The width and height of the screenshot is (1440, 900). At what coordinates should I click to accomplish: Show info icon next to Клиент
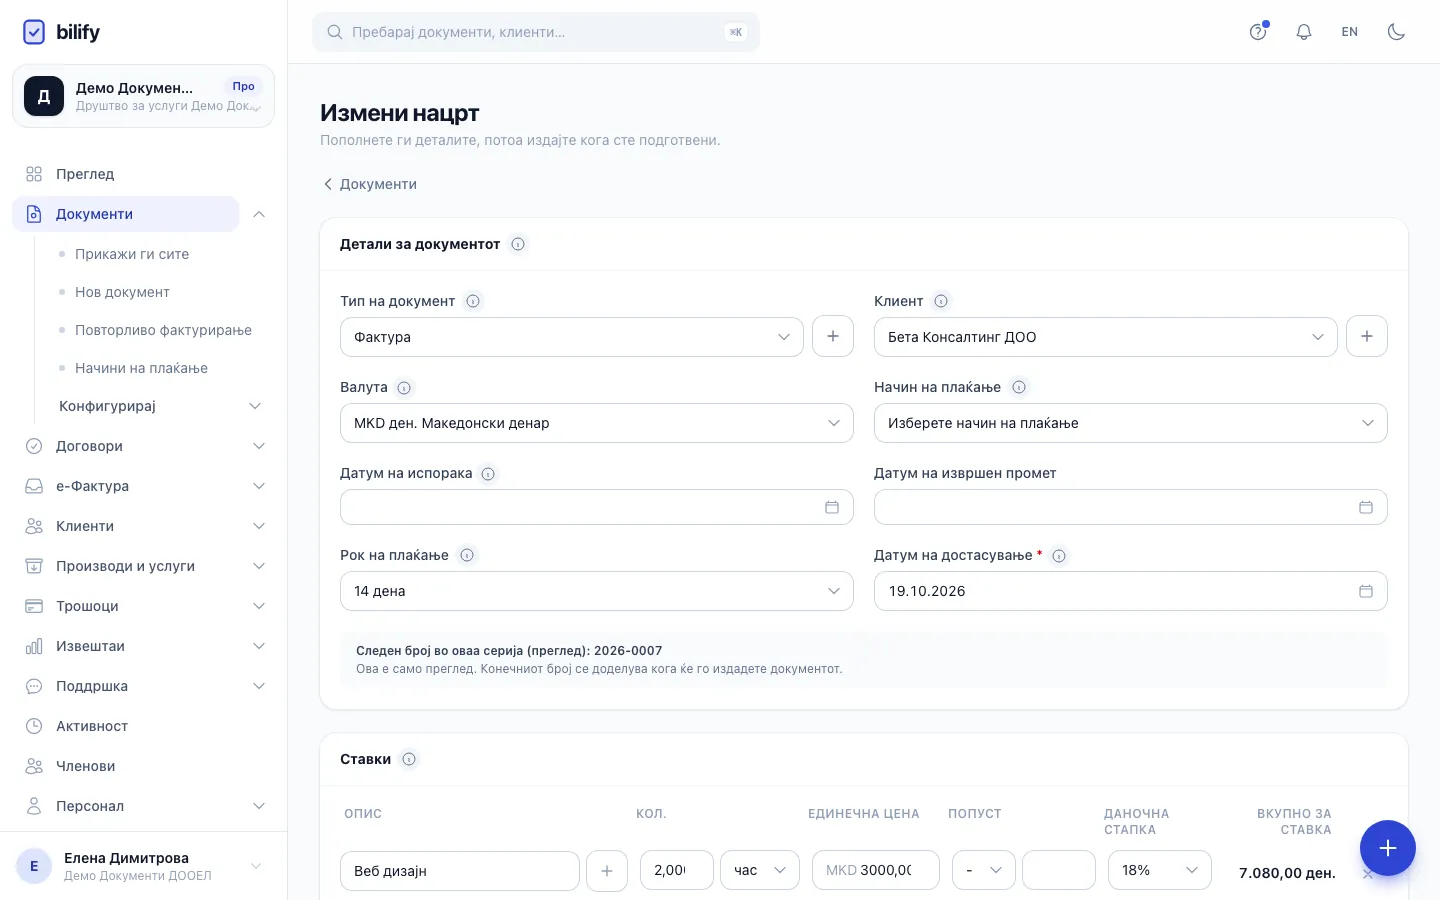(941, 301)
